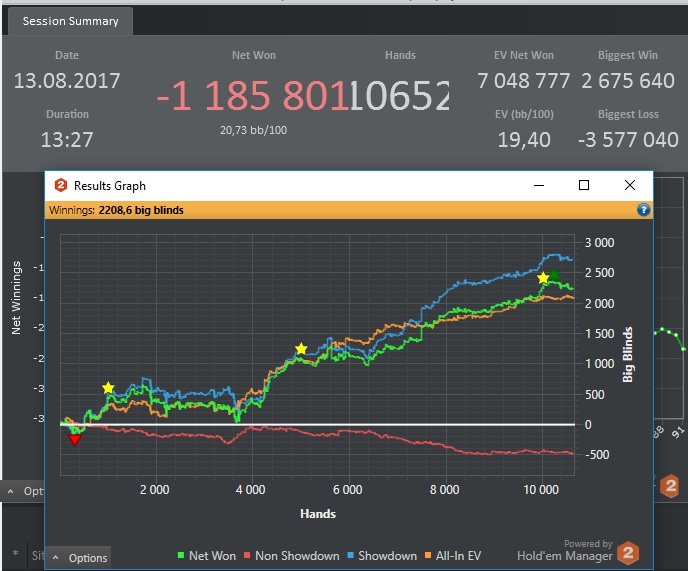Toggle the Net Won legend green swatch
The height and width of the screenshot is (571, 688).
[180, 555]
